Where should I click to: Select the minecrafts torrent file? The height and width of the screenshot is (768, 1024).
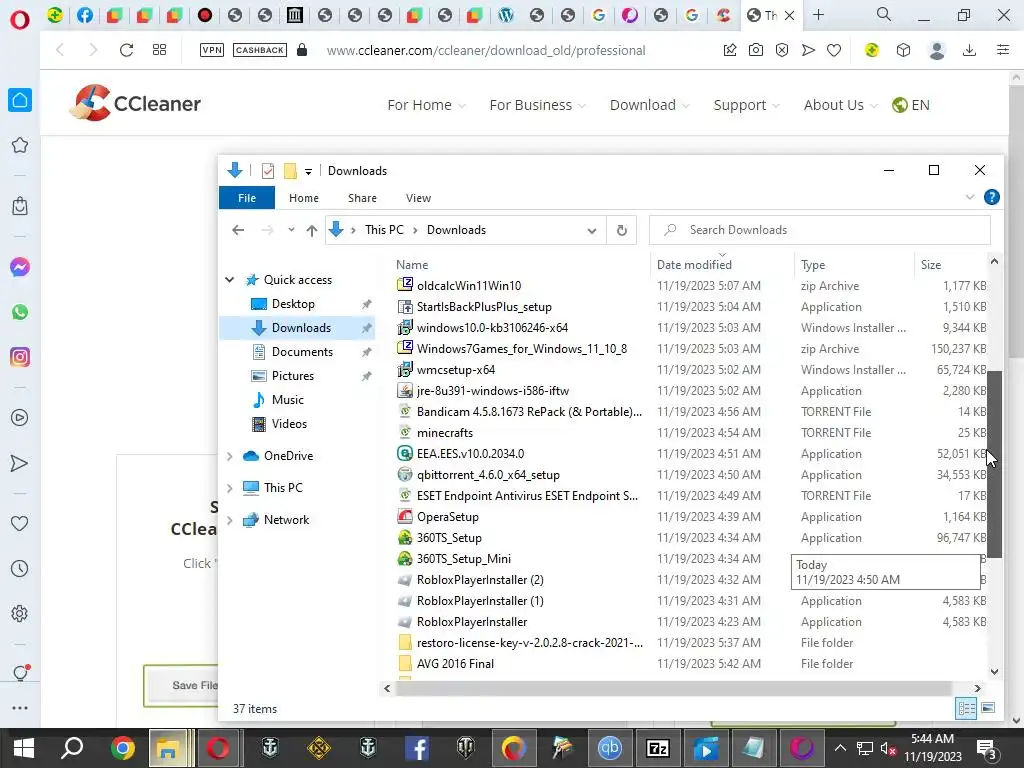coord(445,433)
